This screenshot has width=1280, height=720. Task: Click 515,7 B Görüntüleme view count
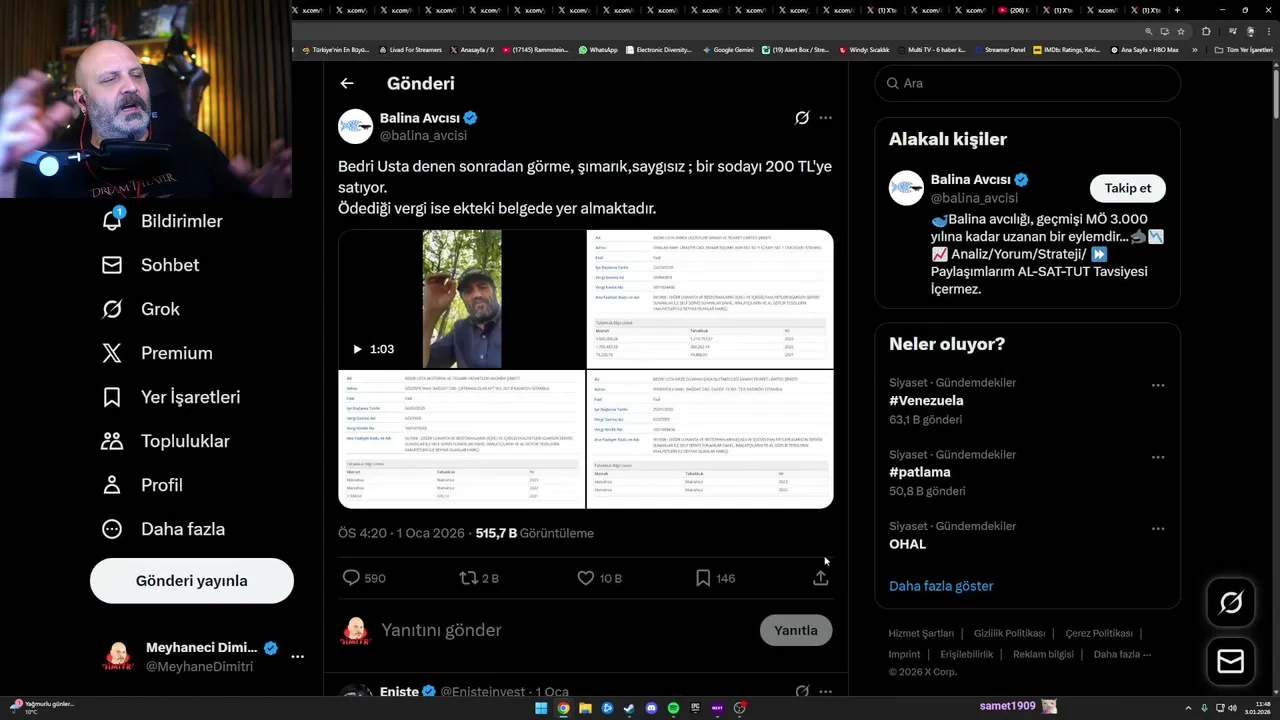(535, 533)
